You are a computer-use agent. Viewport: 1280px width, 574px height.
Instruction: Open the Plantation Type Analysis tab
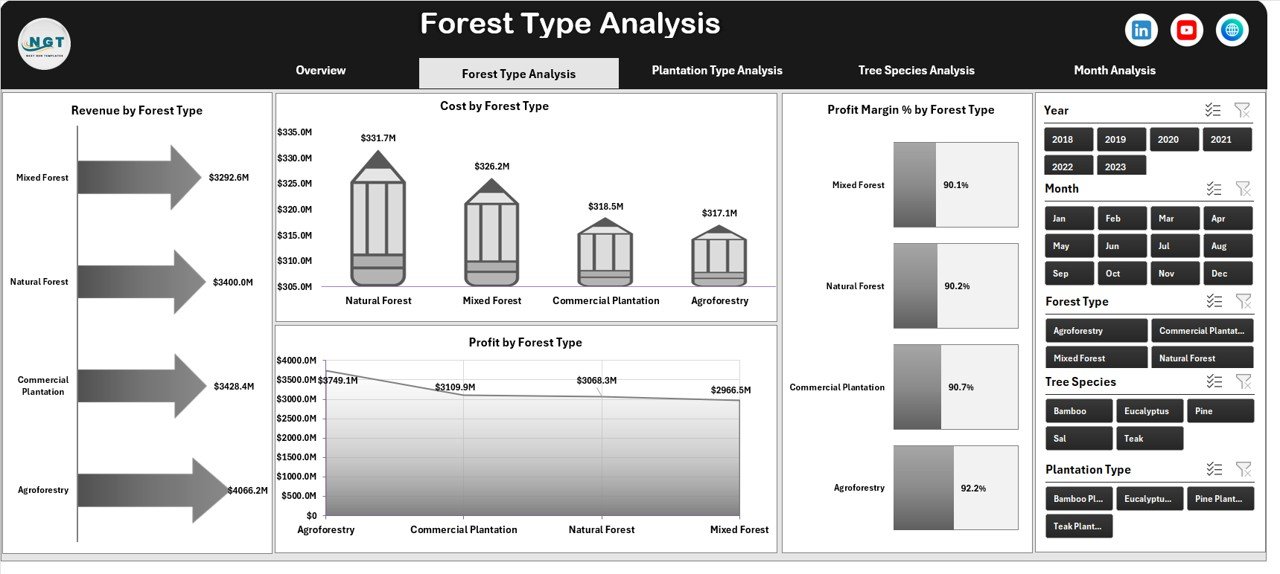[x=717, y=71]
